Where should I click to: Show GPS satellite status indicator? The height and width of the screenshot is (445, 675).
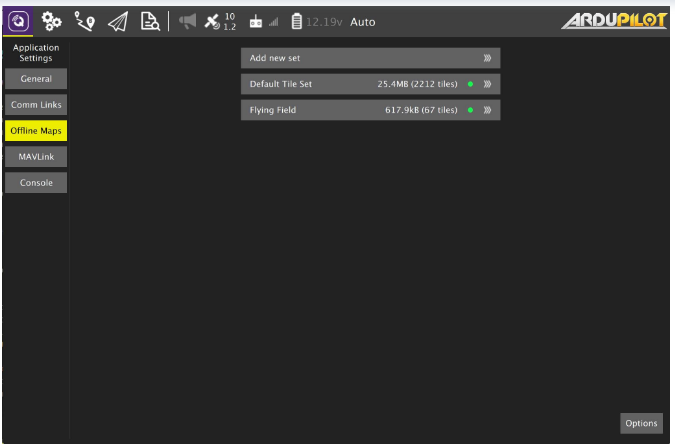click(x=218, y=21)
